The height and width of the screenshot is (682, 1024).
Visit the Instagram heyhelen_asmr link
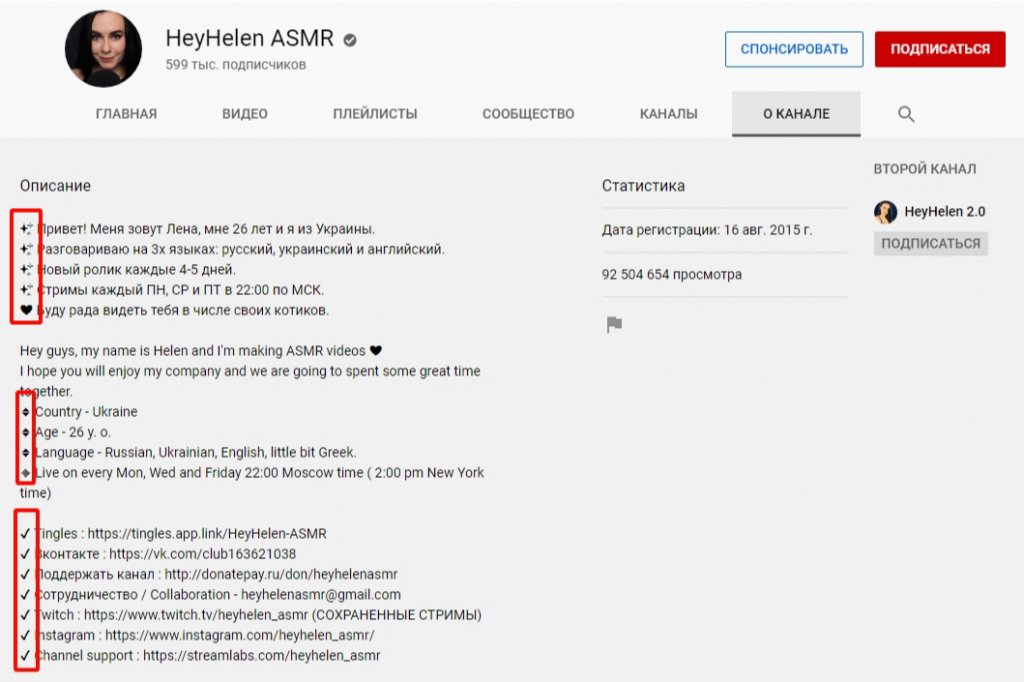coord(239,635)
